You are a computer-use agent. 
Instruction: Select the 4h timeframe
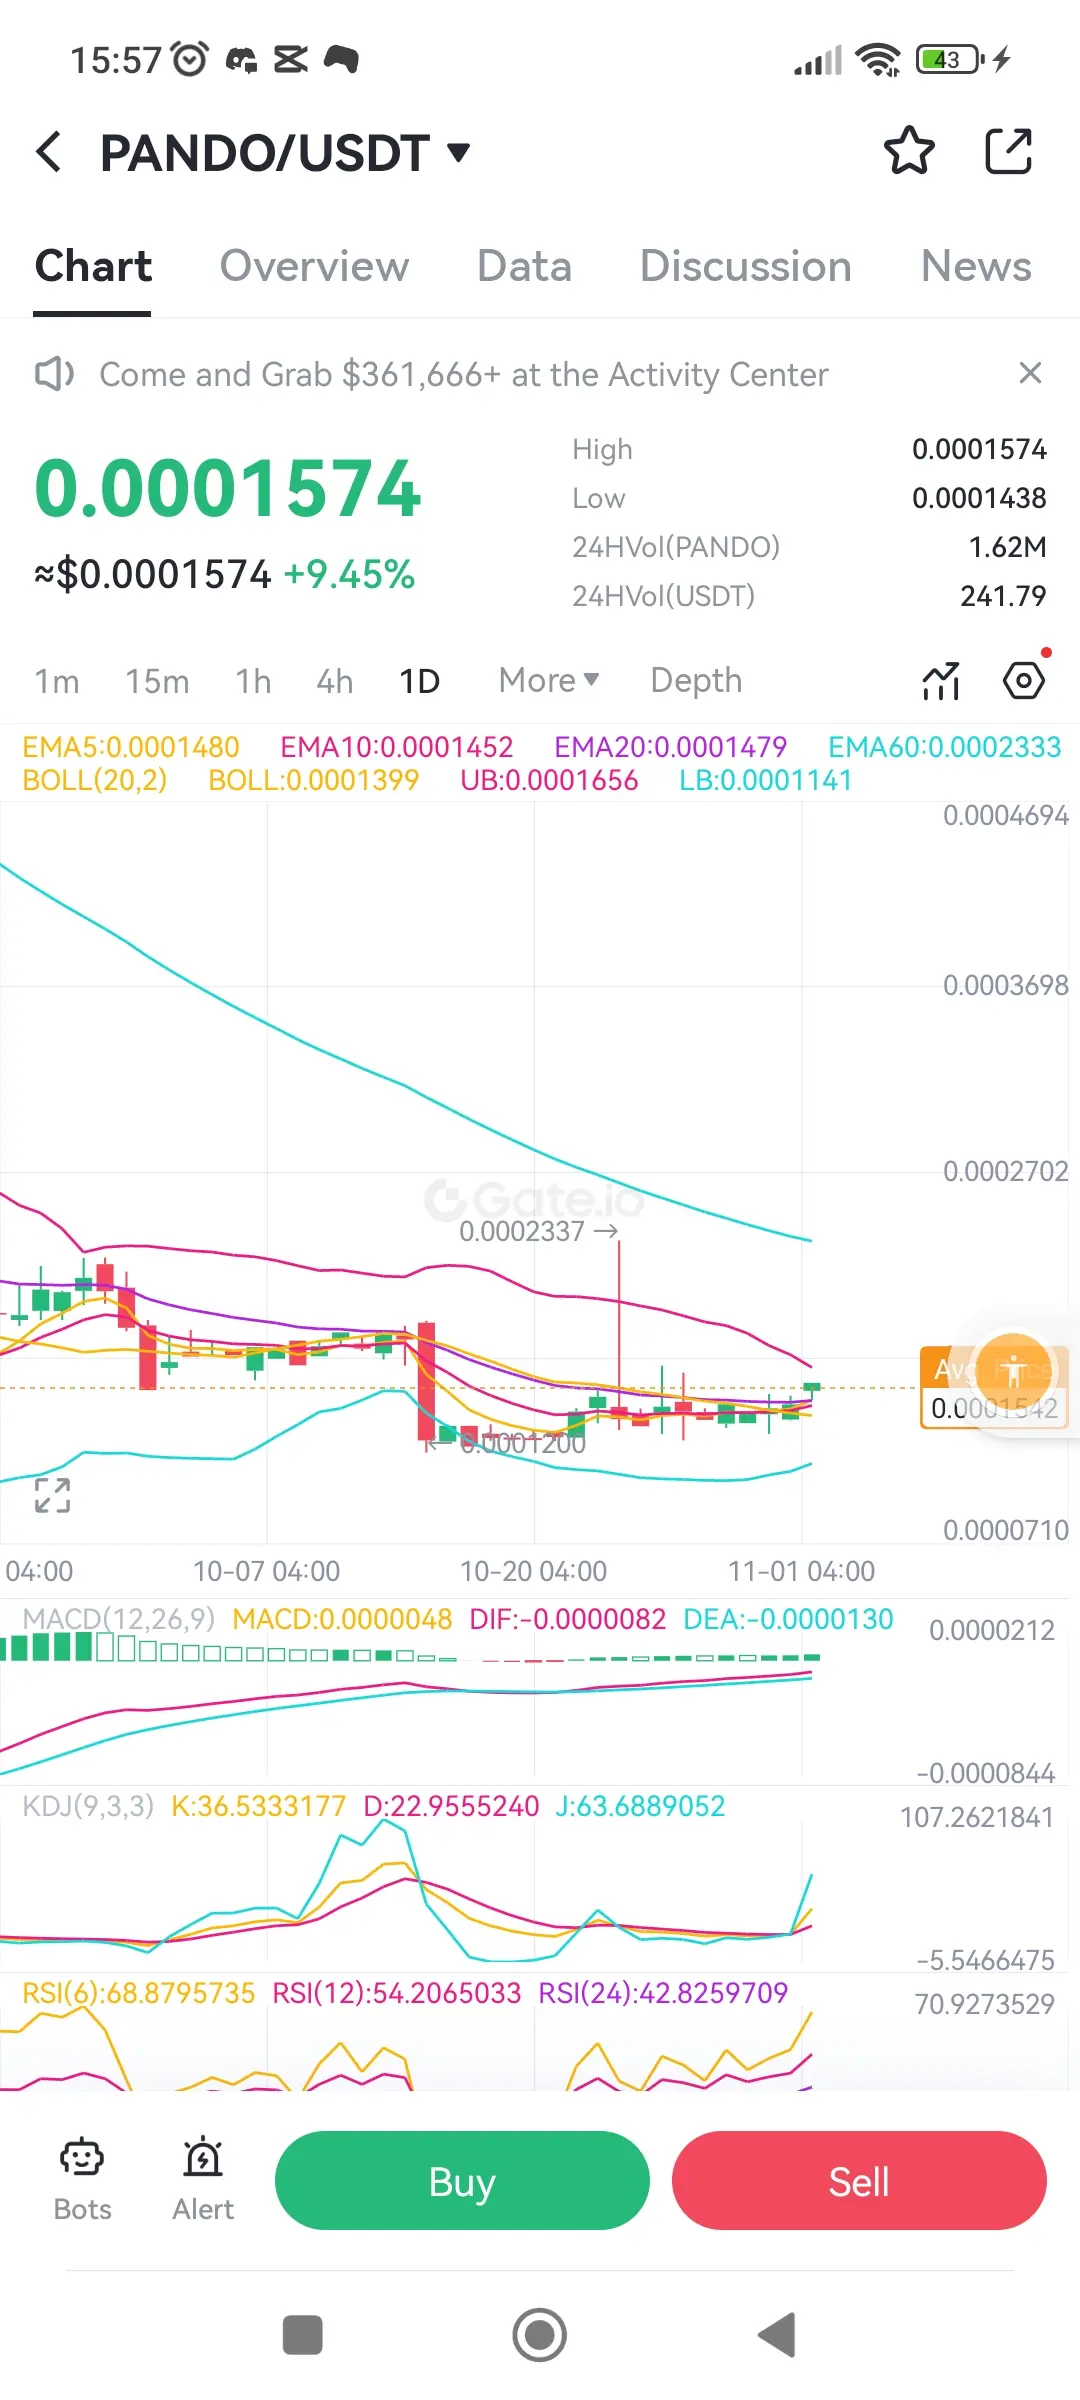point(335,681)
